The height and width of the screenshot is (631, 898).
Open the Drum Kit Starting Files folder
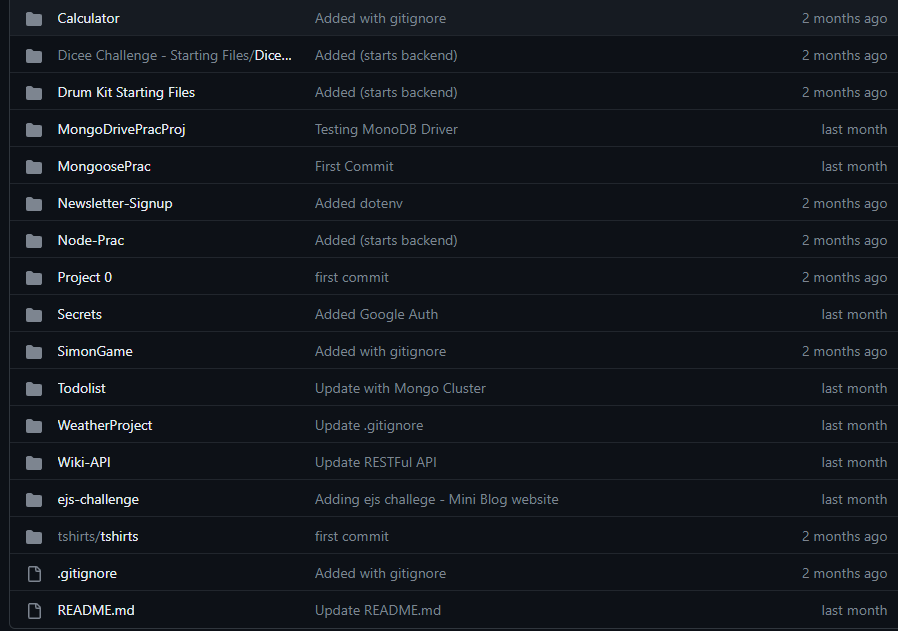[x=126, y=92]
